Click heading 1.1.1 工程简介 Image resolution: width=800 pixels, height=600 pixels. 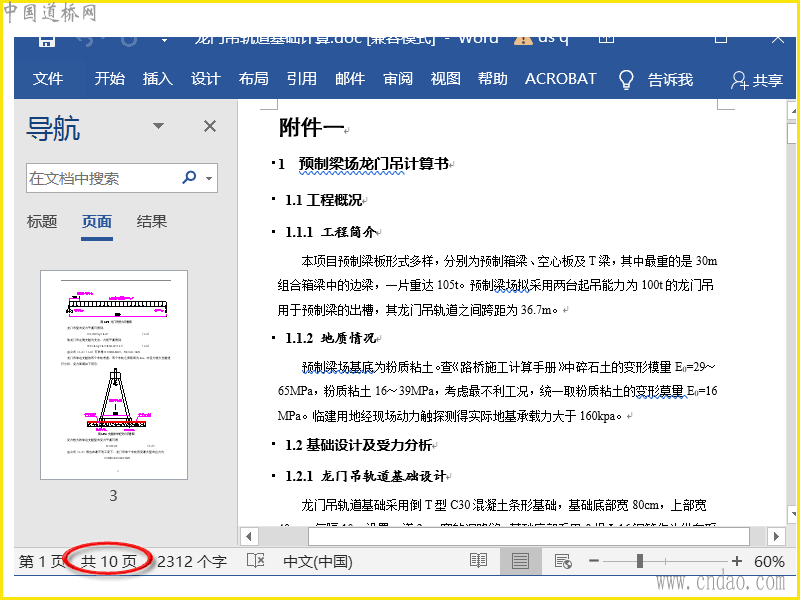point(331,232)
